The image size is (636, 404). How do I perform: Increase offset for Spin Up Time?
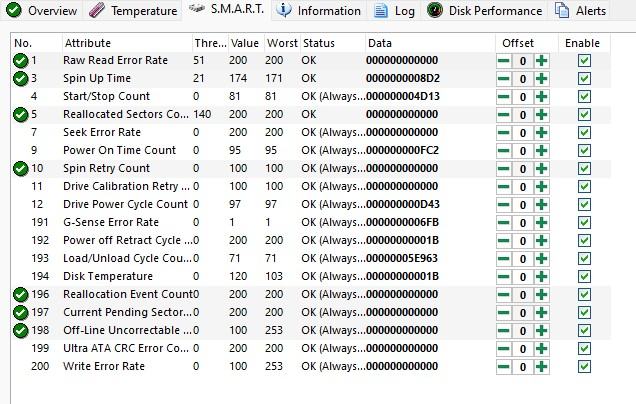pyautogui.click(x=541, y=79)
